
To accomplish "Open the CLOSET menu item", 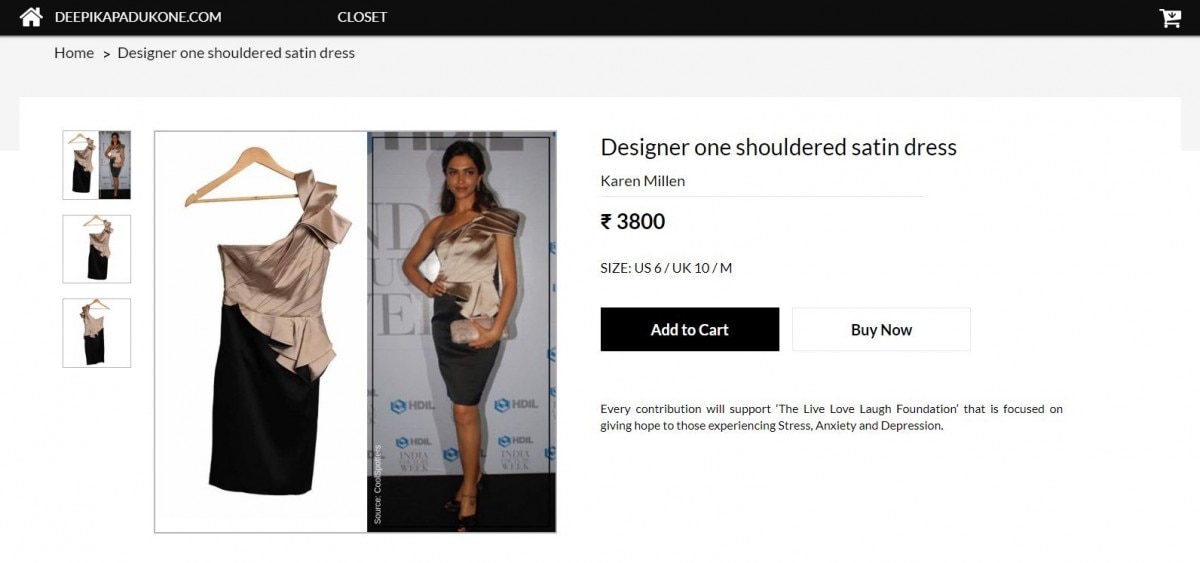I will click(362, 17).
